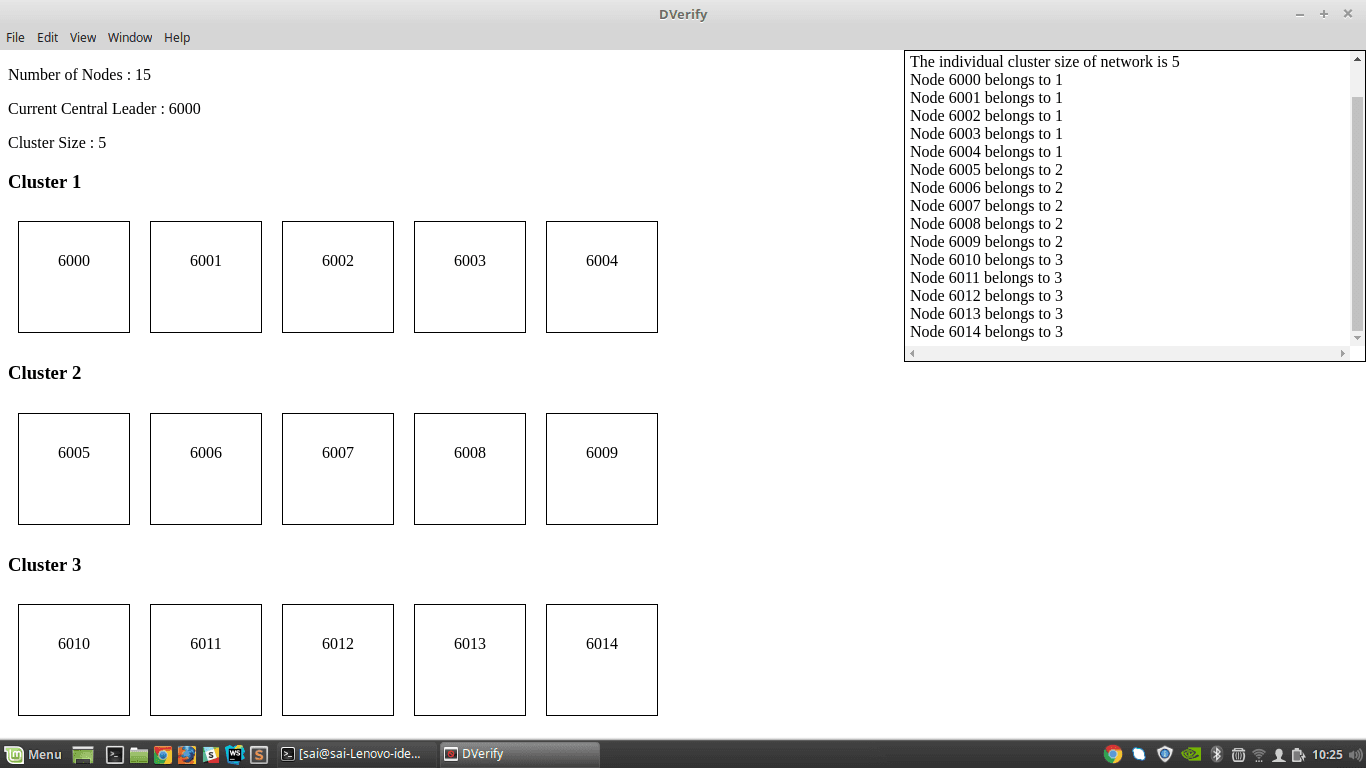Click the log panel scroll-down arrow

tap(1357, 339)
